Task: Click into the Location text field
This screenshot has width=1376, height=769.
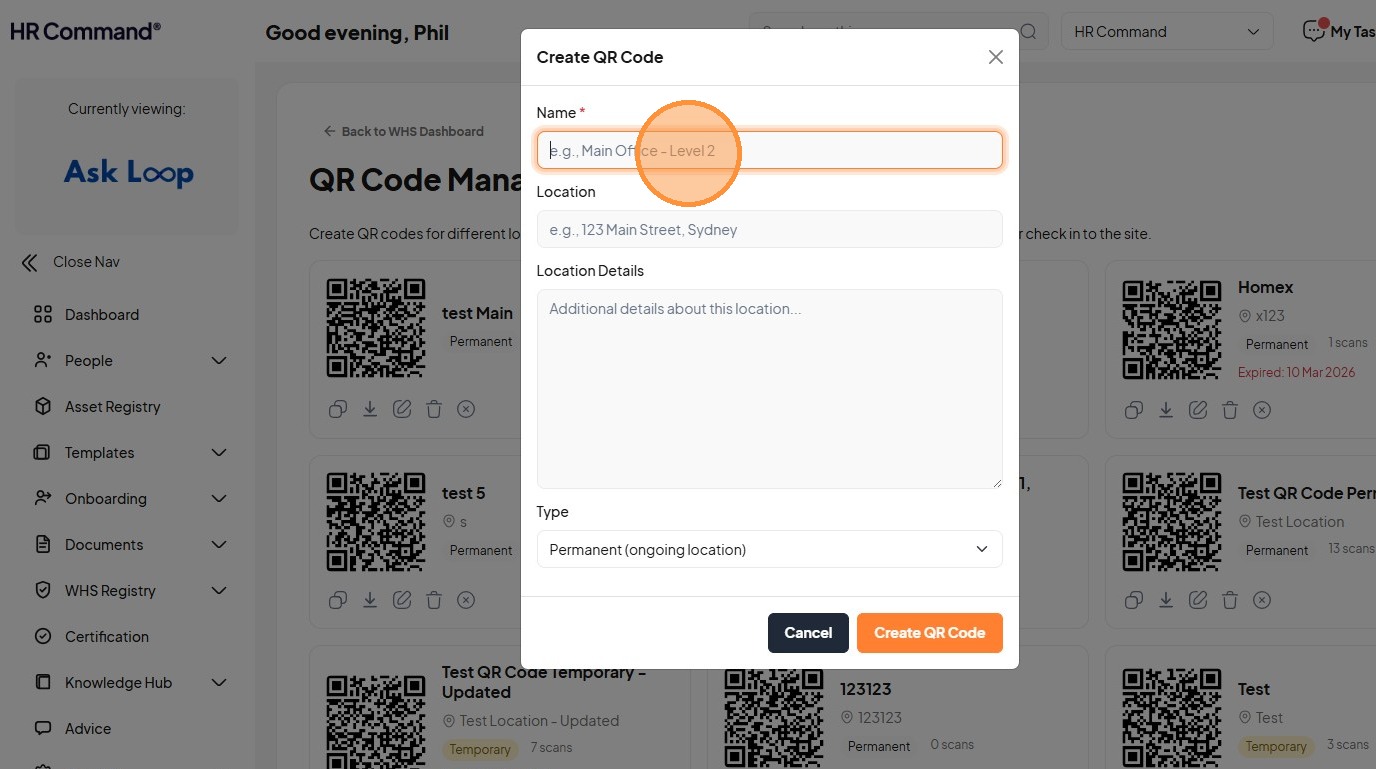Action: click(x=769, y=229)
